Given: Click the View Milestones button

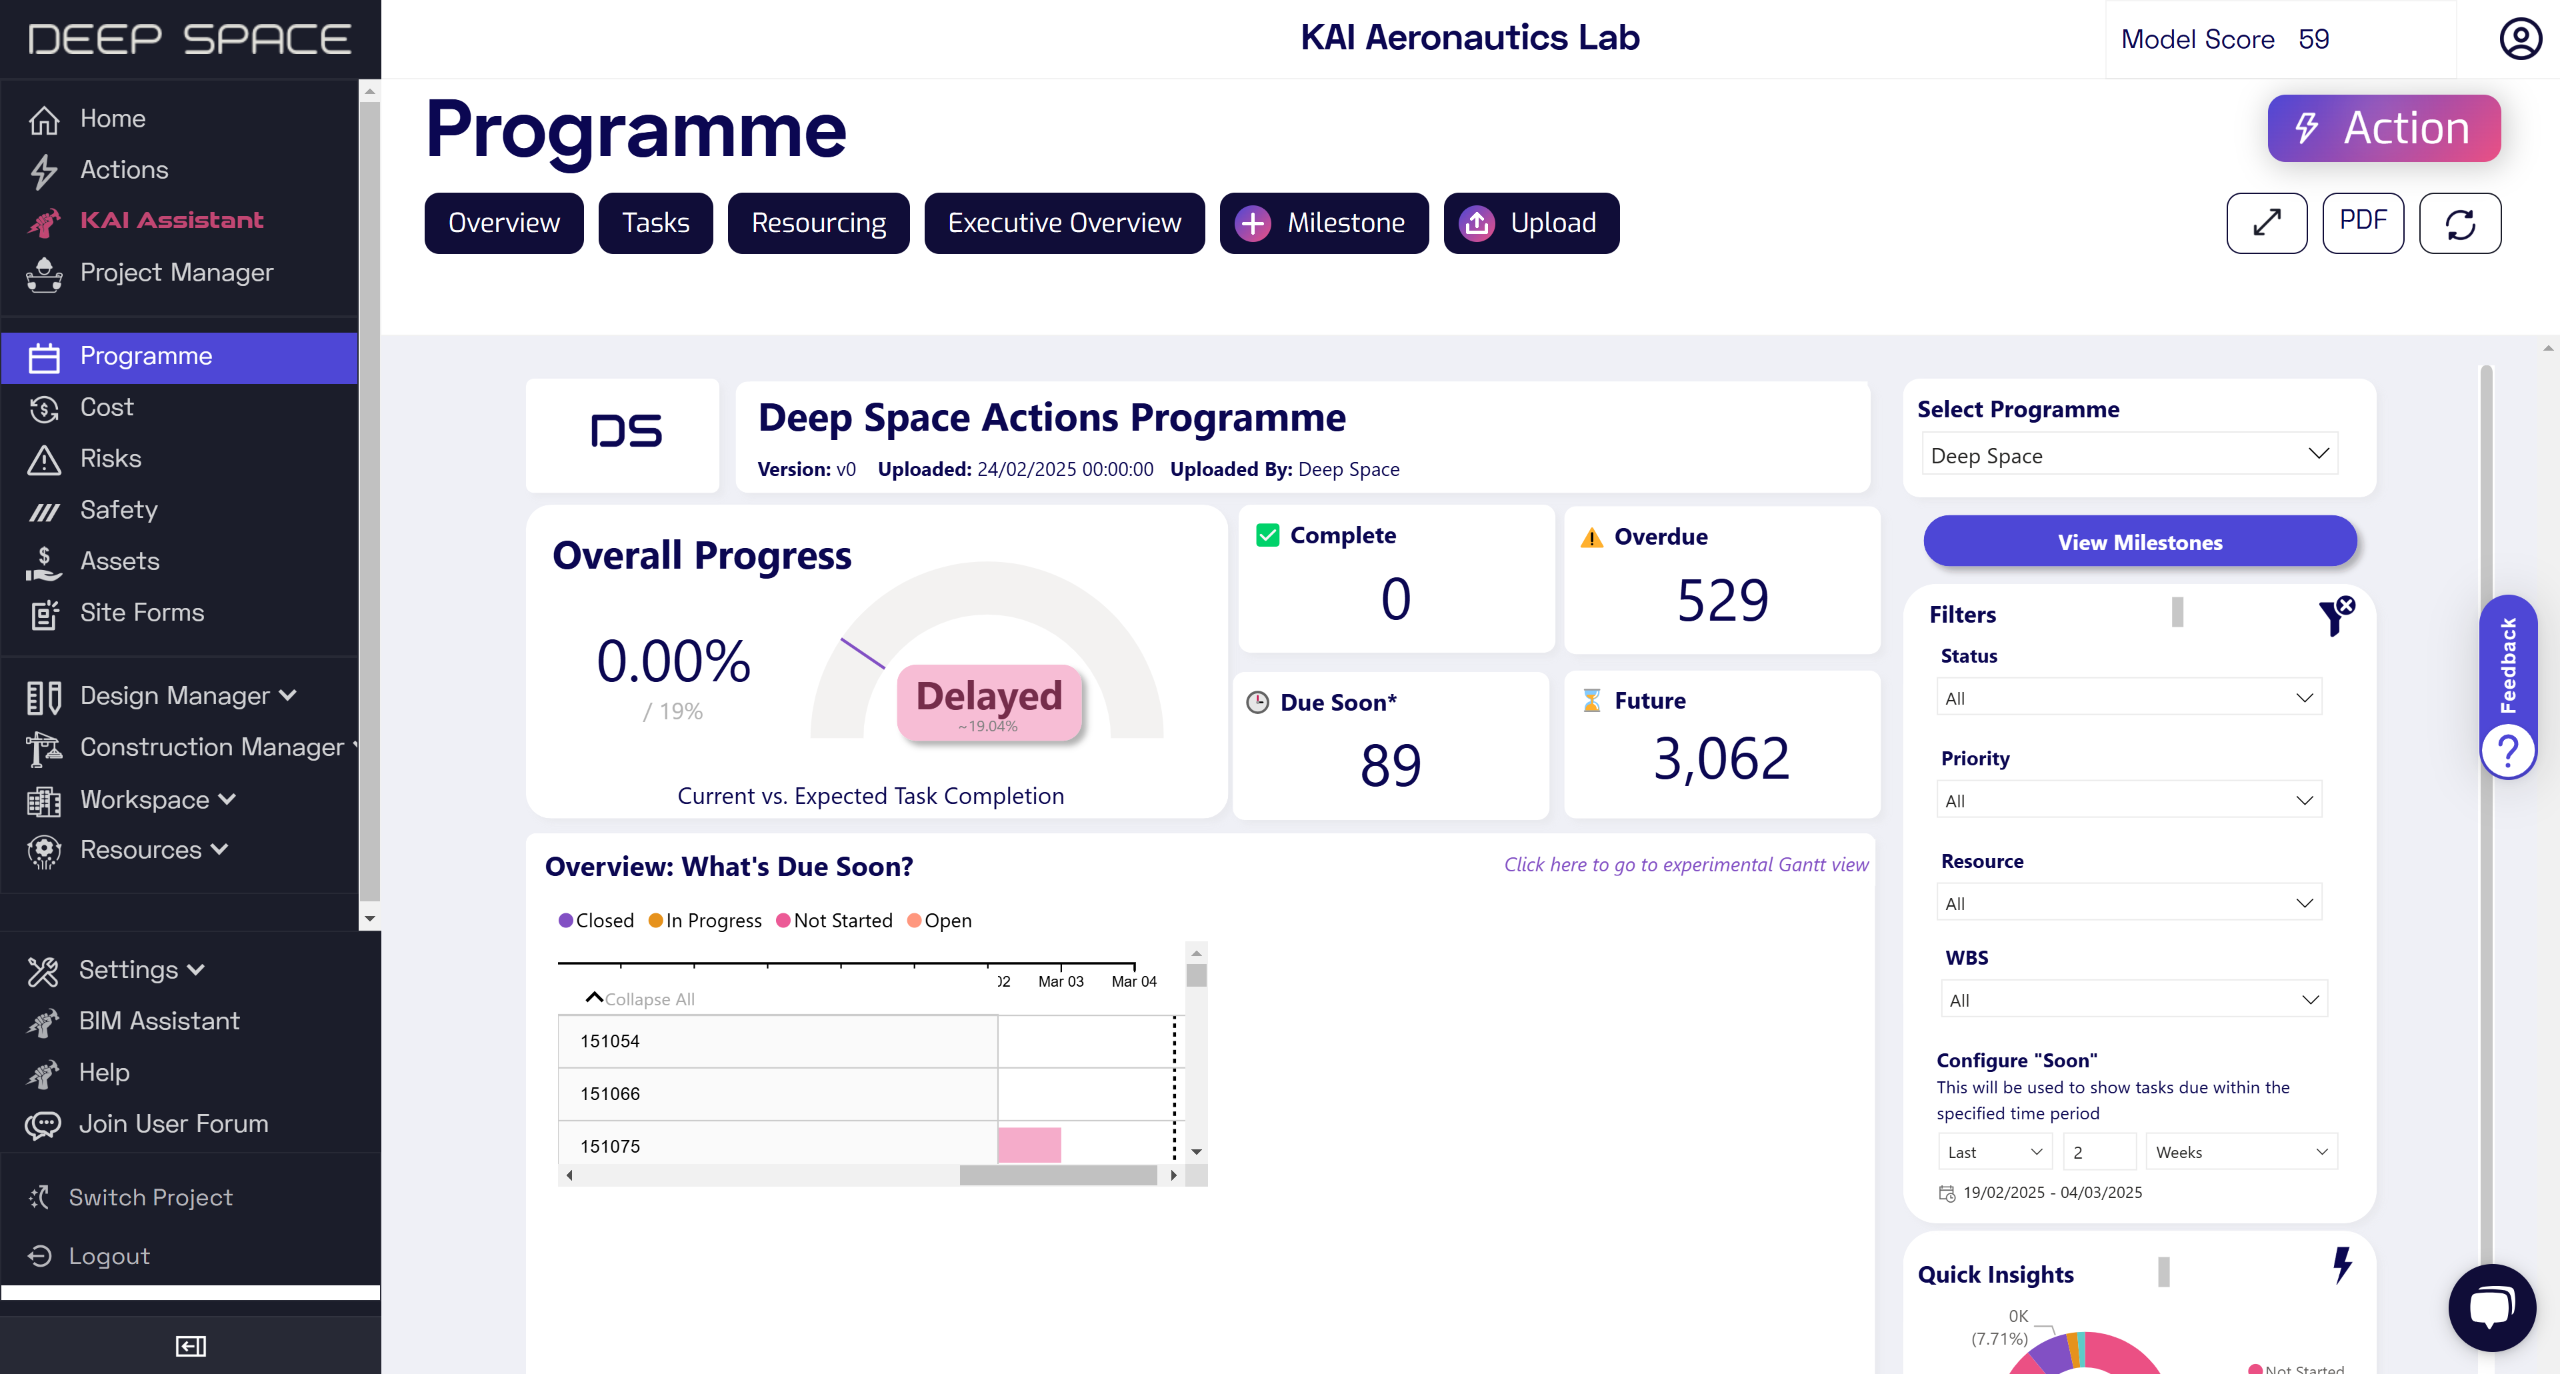Looking at the screenshot, I should tap(2139, 542).
